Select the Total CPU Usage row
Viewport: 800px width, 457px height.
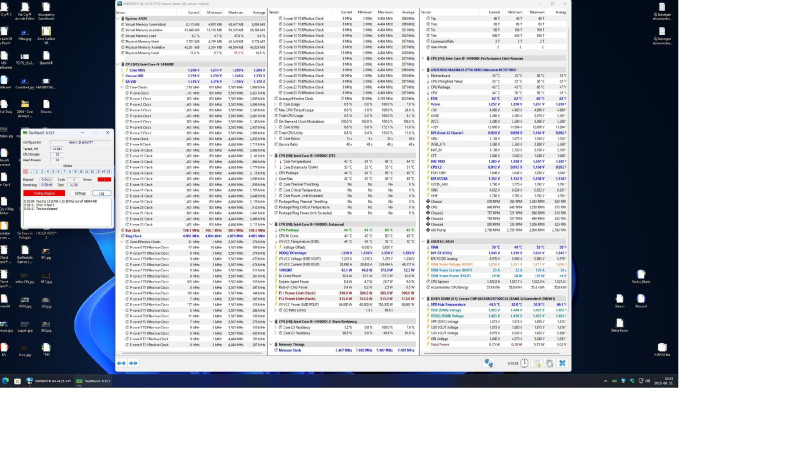point(343,116)
